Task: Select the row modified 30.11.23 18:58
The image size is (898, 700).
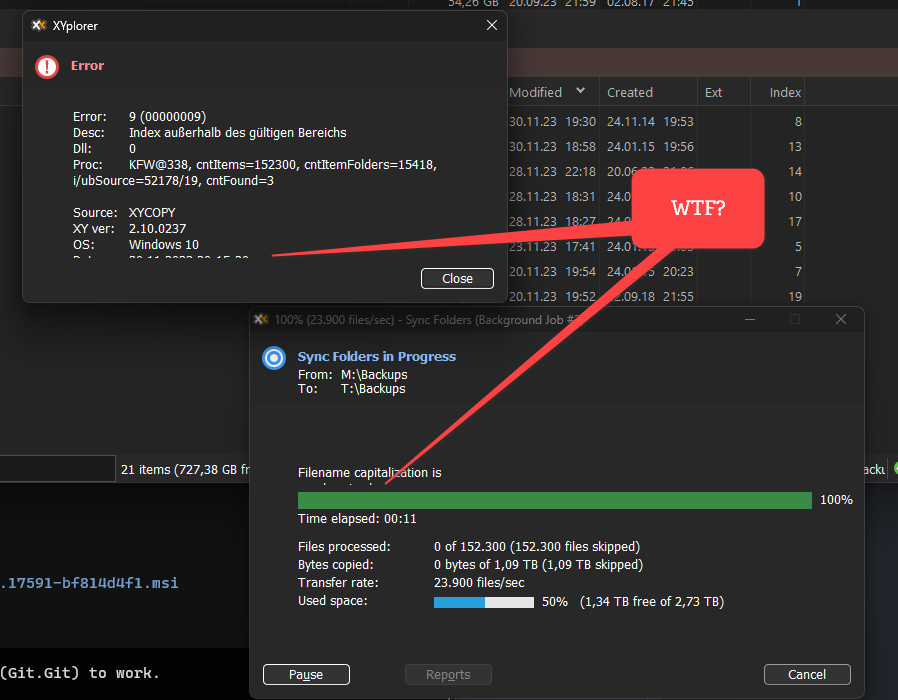Action: coord(552,147)
